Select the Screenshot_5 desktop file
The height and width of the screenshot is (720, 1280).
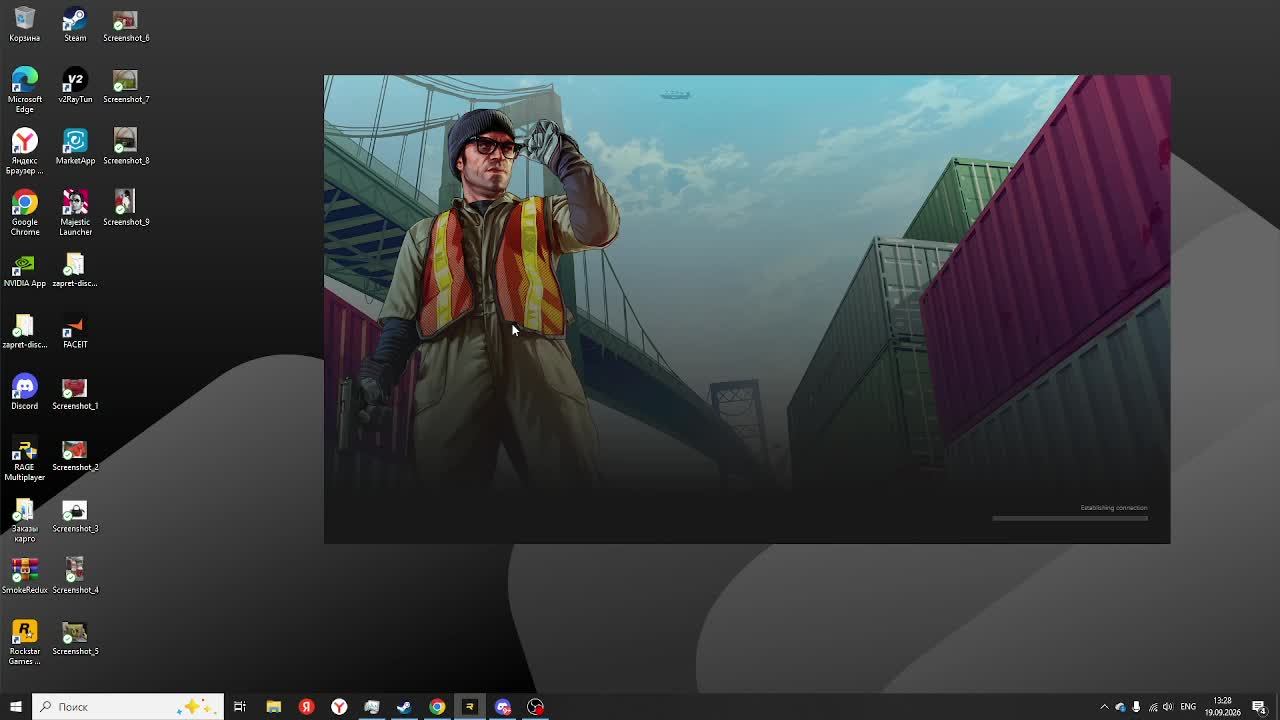point(75,638)
